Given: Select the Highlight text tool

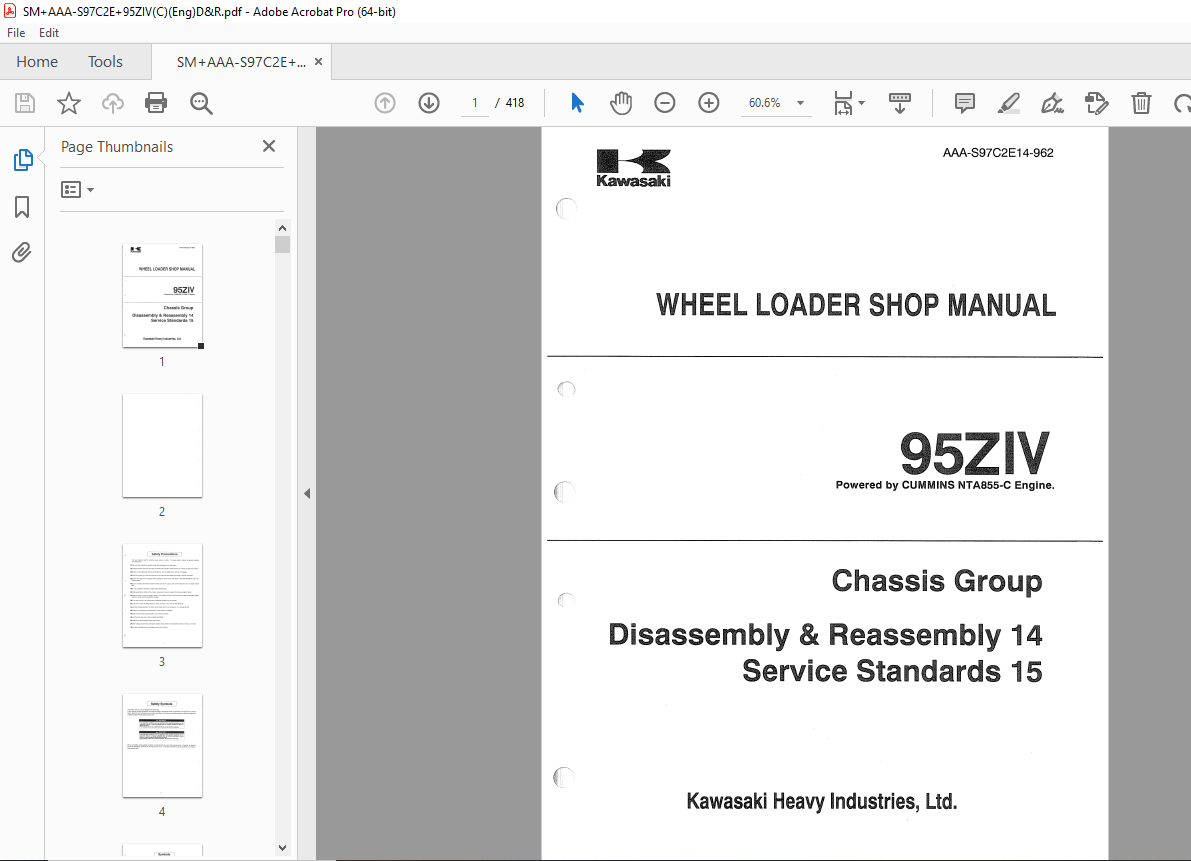Looking at the screenshot, I should point(1008,102).
